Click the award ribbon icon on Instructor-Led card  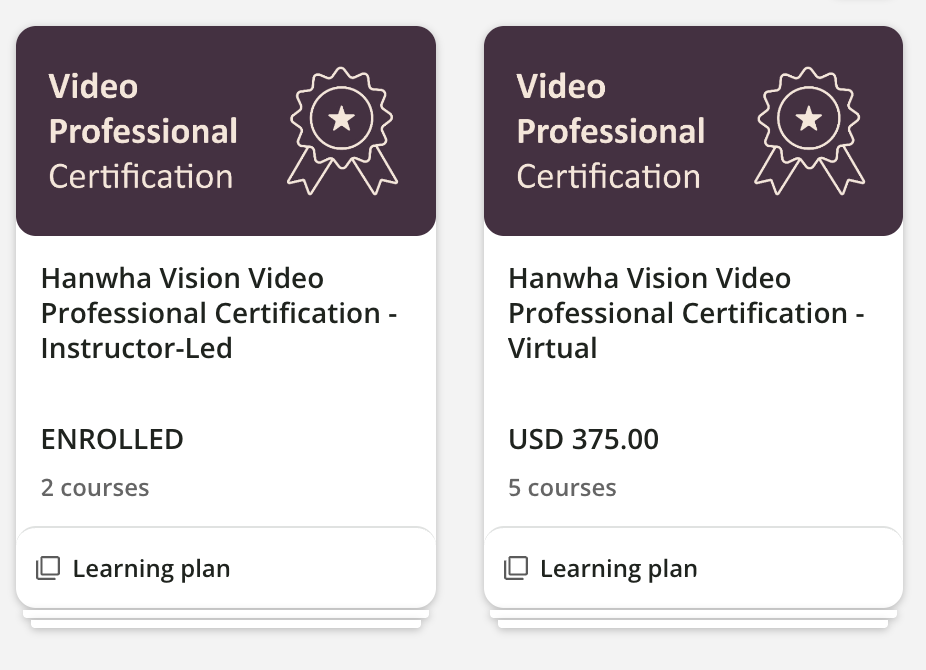342,130
